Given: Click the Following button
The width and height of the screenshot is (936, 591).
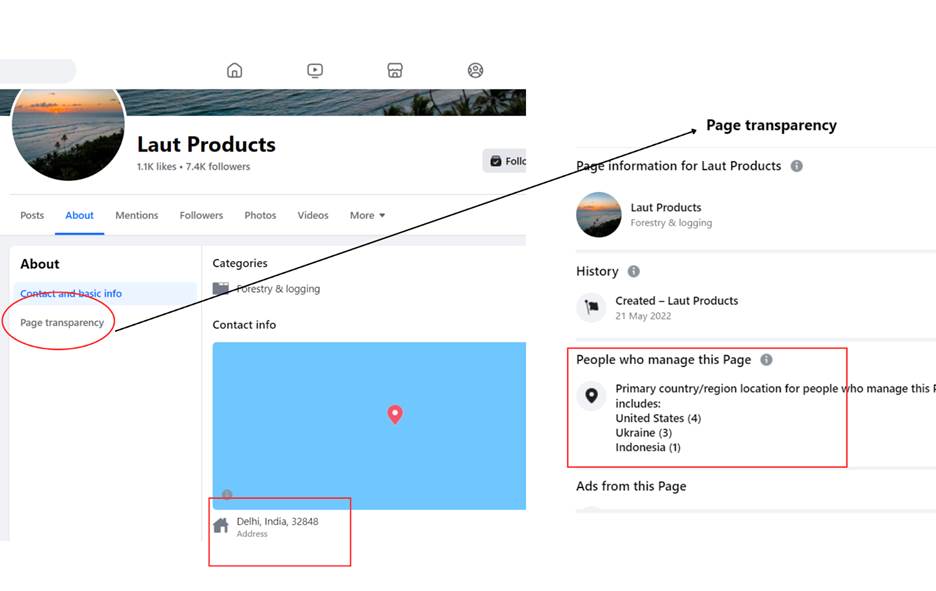Looking at the screenshot, I should pyautogui.click(x=505, y=161).
